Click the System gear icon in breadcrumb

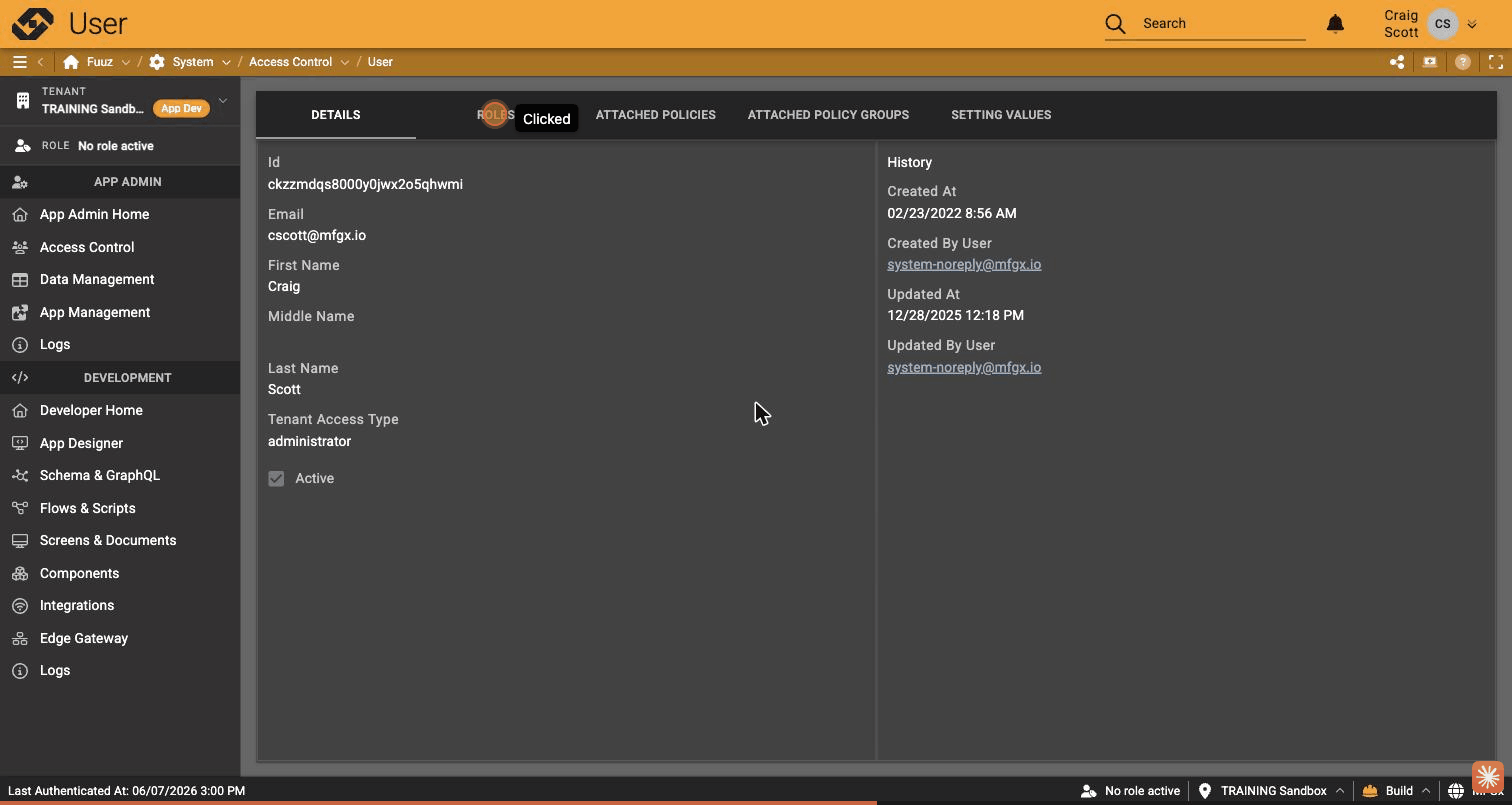[x=157, y=62]
